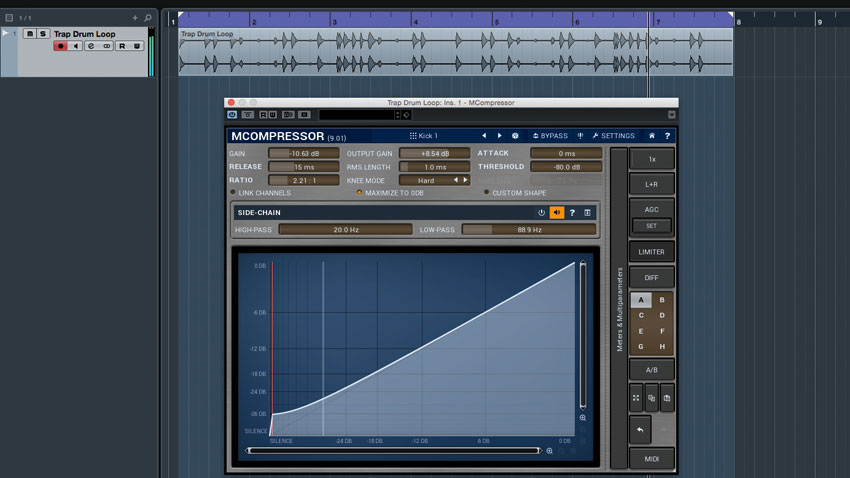Open the track list filter icon
The image size is (850, 478).
(x=9, y=18)
